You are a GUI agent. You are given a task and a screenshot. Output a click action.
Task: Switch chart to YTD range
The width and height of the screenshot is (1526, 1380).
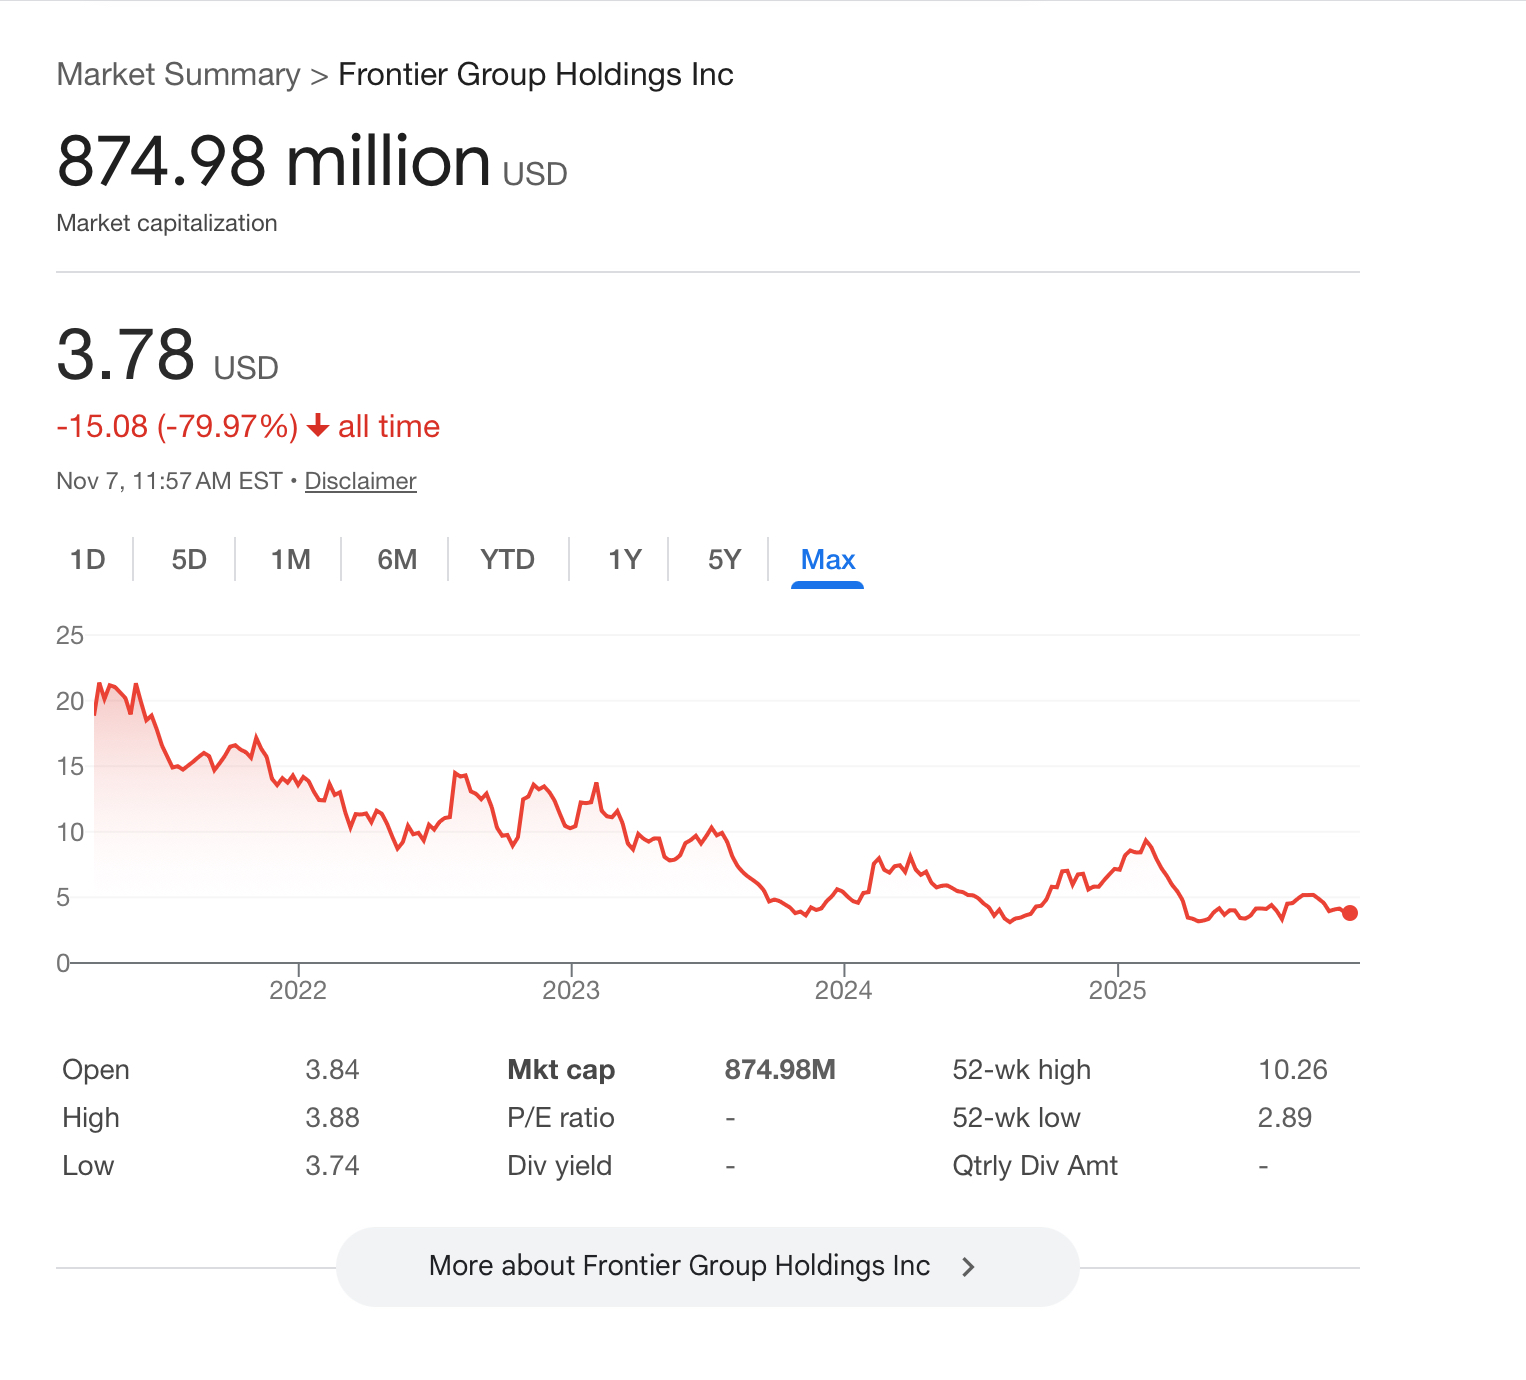pyautogui.click(x=508, y=560)
